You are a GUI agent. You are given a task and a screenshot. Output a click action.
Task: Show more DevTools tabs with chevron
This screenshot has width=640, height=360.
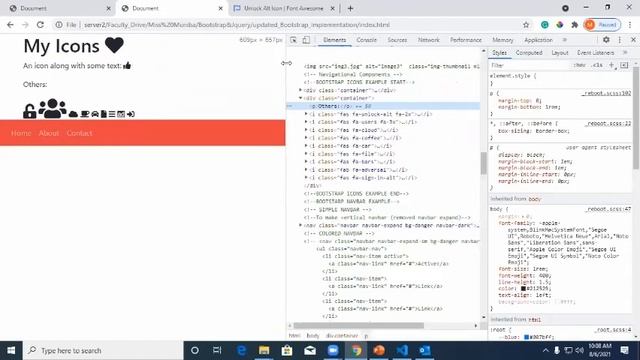click(x=565, y=40)
